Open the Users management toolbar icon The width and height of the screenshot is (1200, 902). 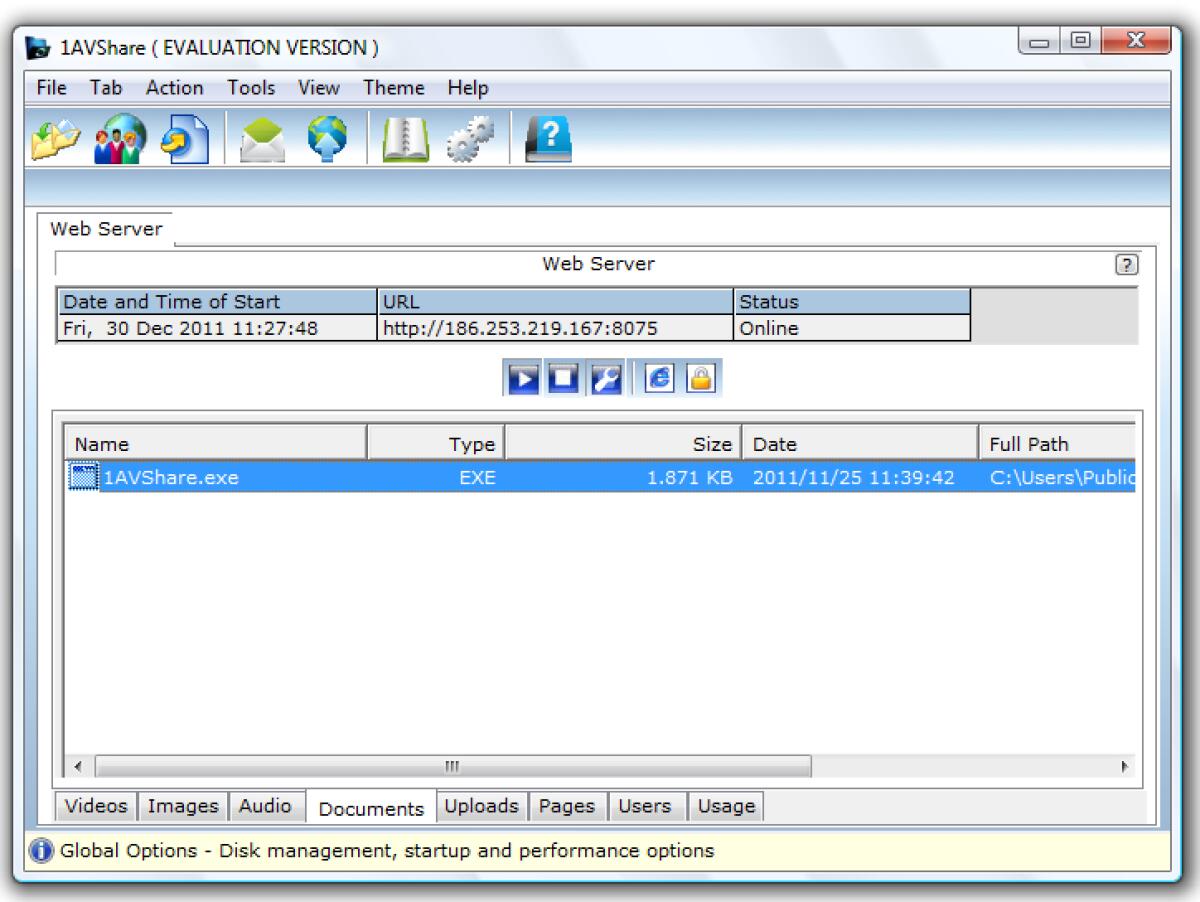point(117,140)
